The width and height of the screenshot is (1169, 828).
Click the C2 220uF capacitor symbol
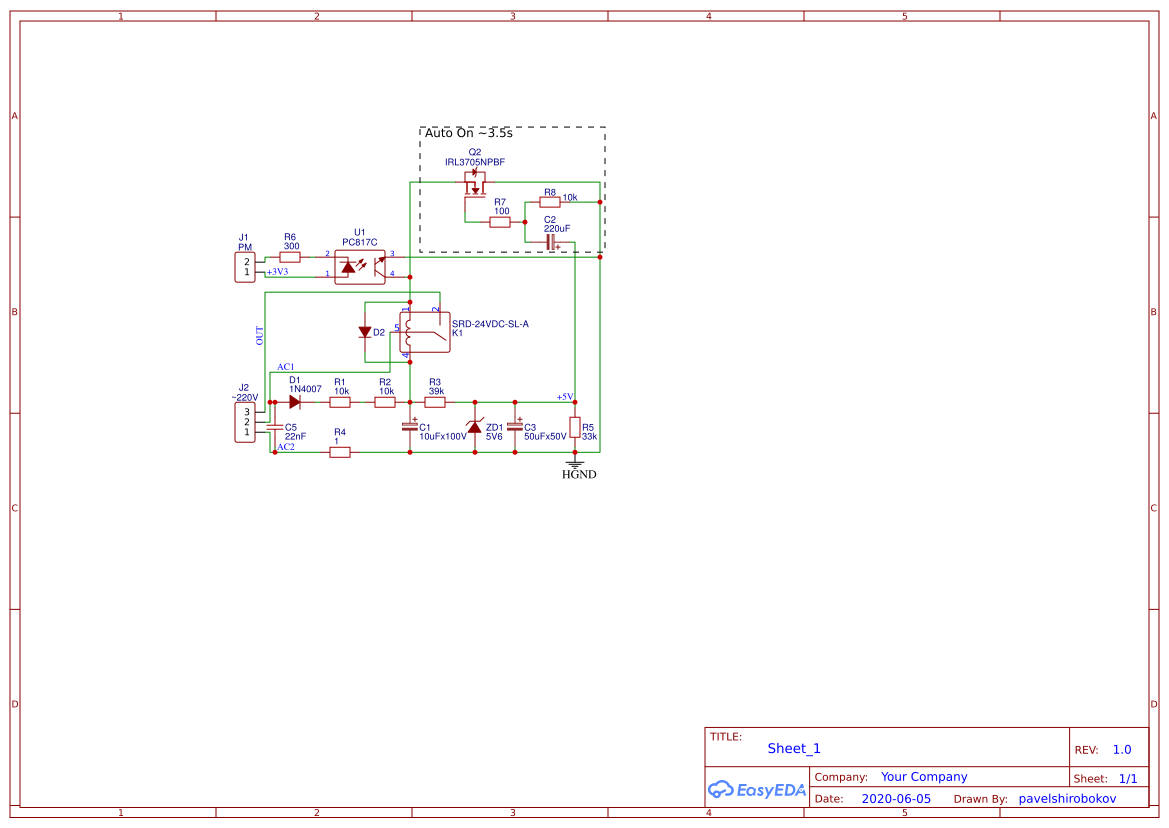[551, 241]
